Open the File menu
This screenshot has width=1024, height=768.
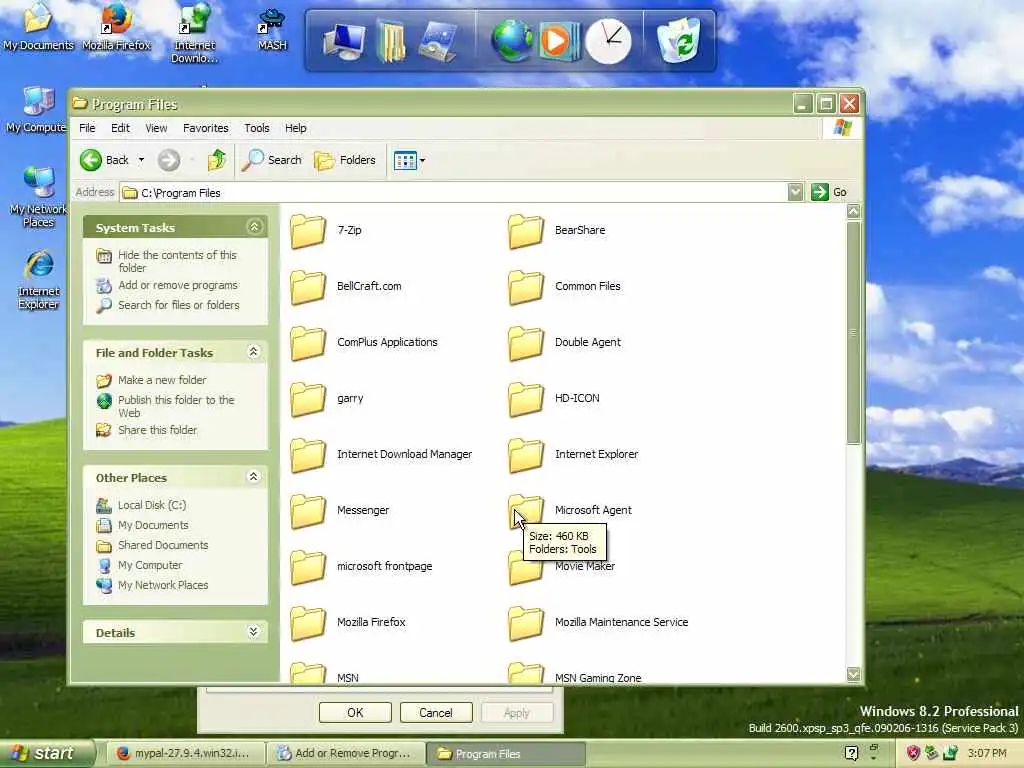coord(87,128)
